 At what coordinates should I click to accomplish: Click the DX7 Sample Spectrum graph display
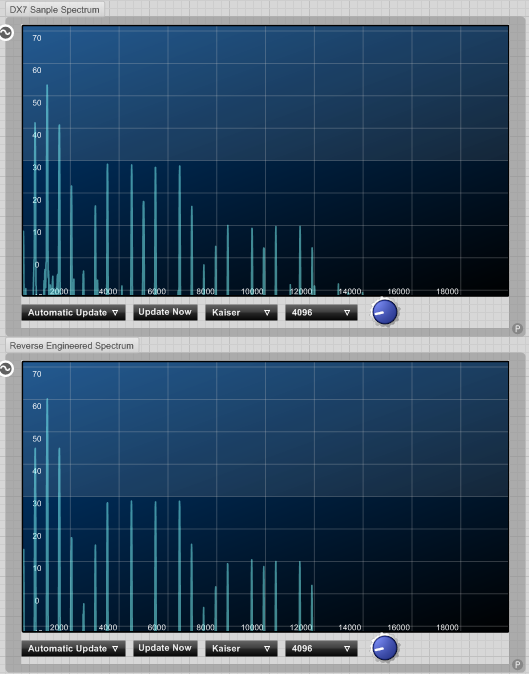point(265,161)
